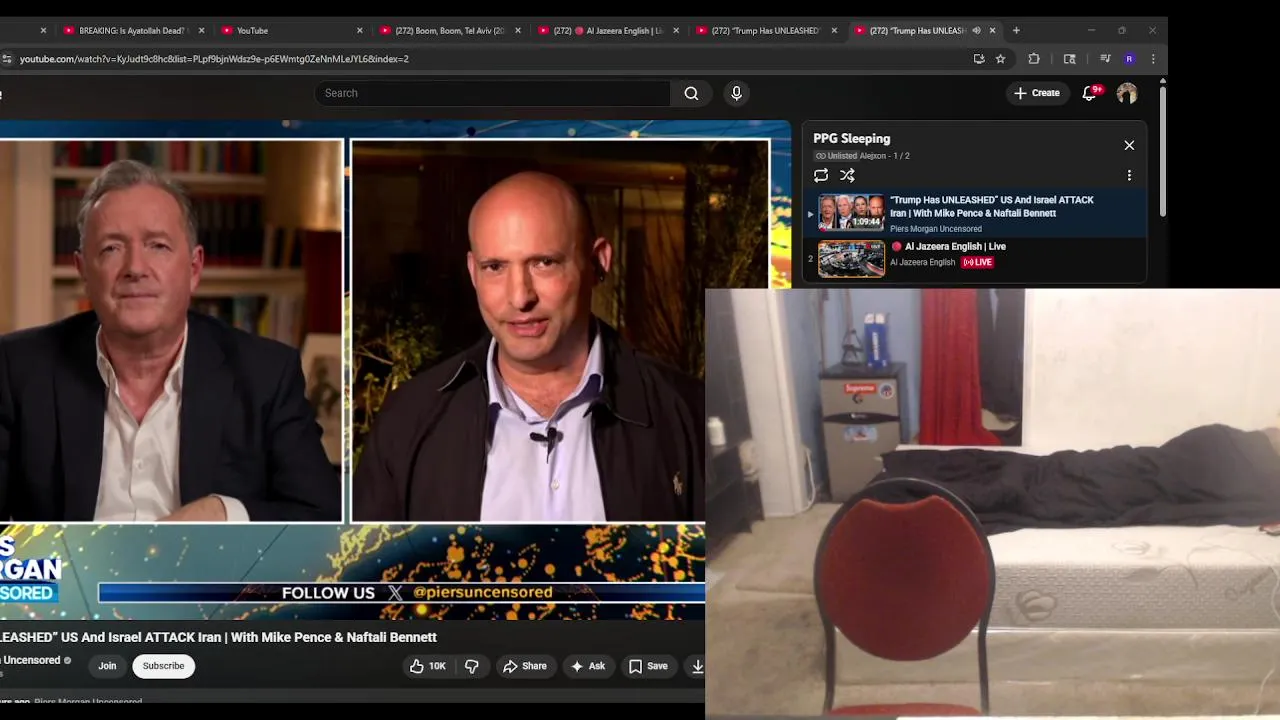This screenshot has width=1280, height=720.
Task: Open the Chrome three-dot menu
Action: [x=1153, y=59]
